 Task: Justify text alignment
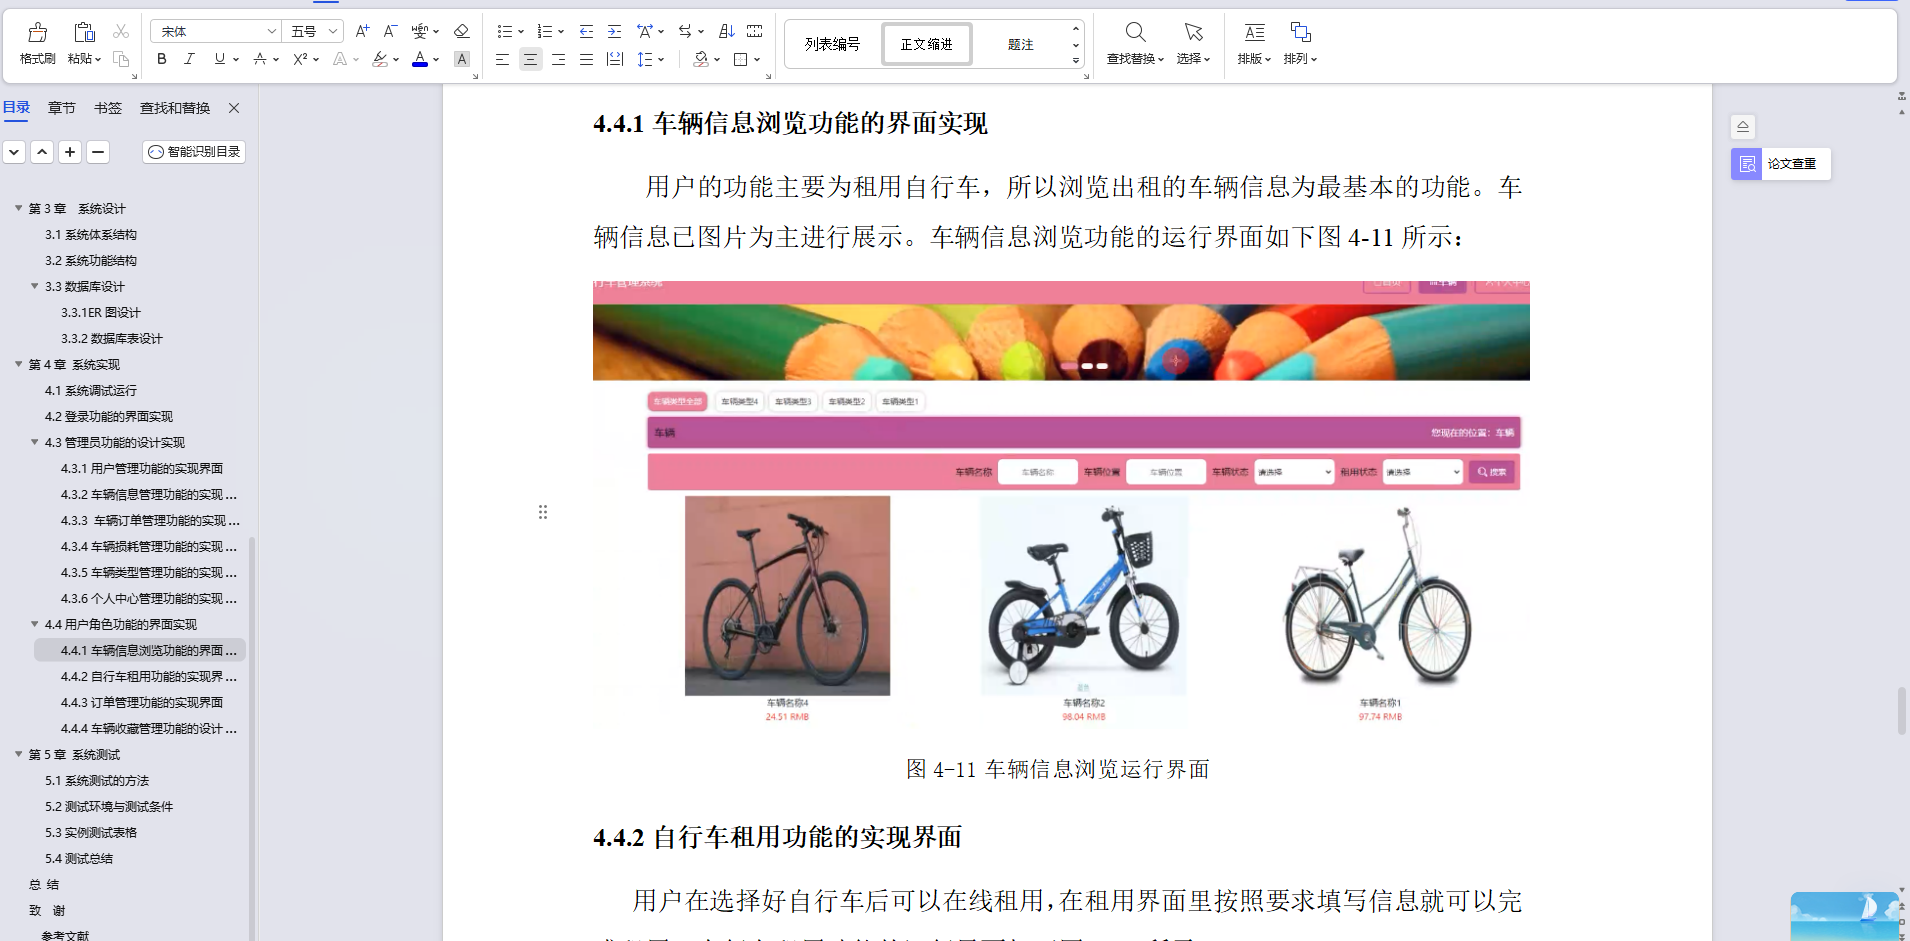tap(586, 59)
